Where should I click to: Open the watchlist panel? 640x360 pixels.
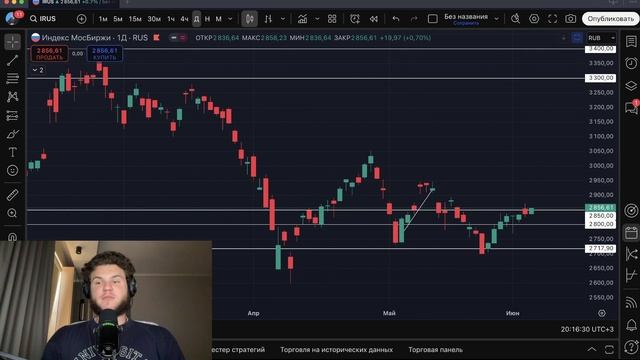tap(631, 42)
